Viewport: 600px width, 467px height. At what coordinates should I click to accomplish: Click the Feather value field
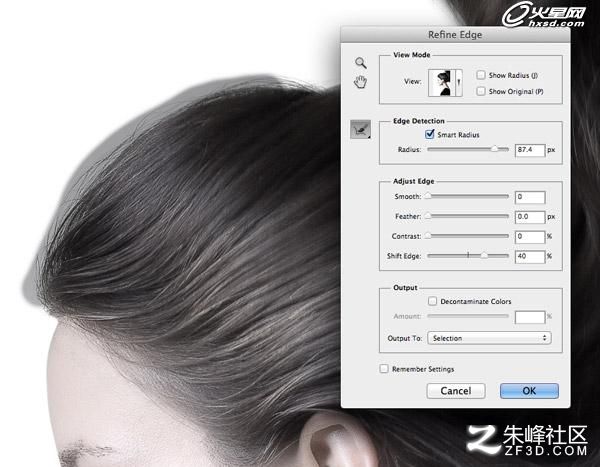pos(530,217)
